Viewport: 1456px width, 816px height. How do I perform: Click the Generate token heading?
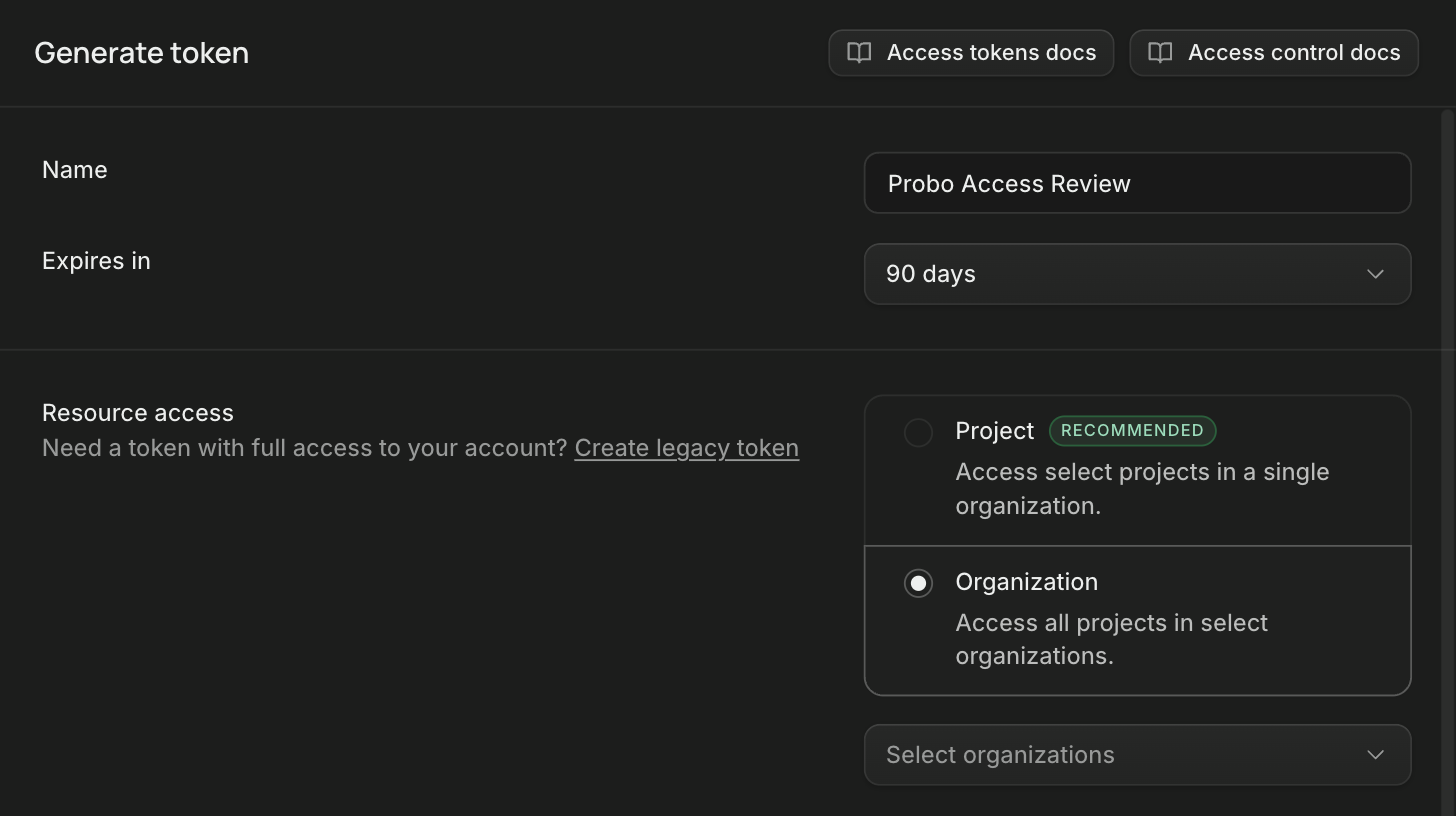141,53
